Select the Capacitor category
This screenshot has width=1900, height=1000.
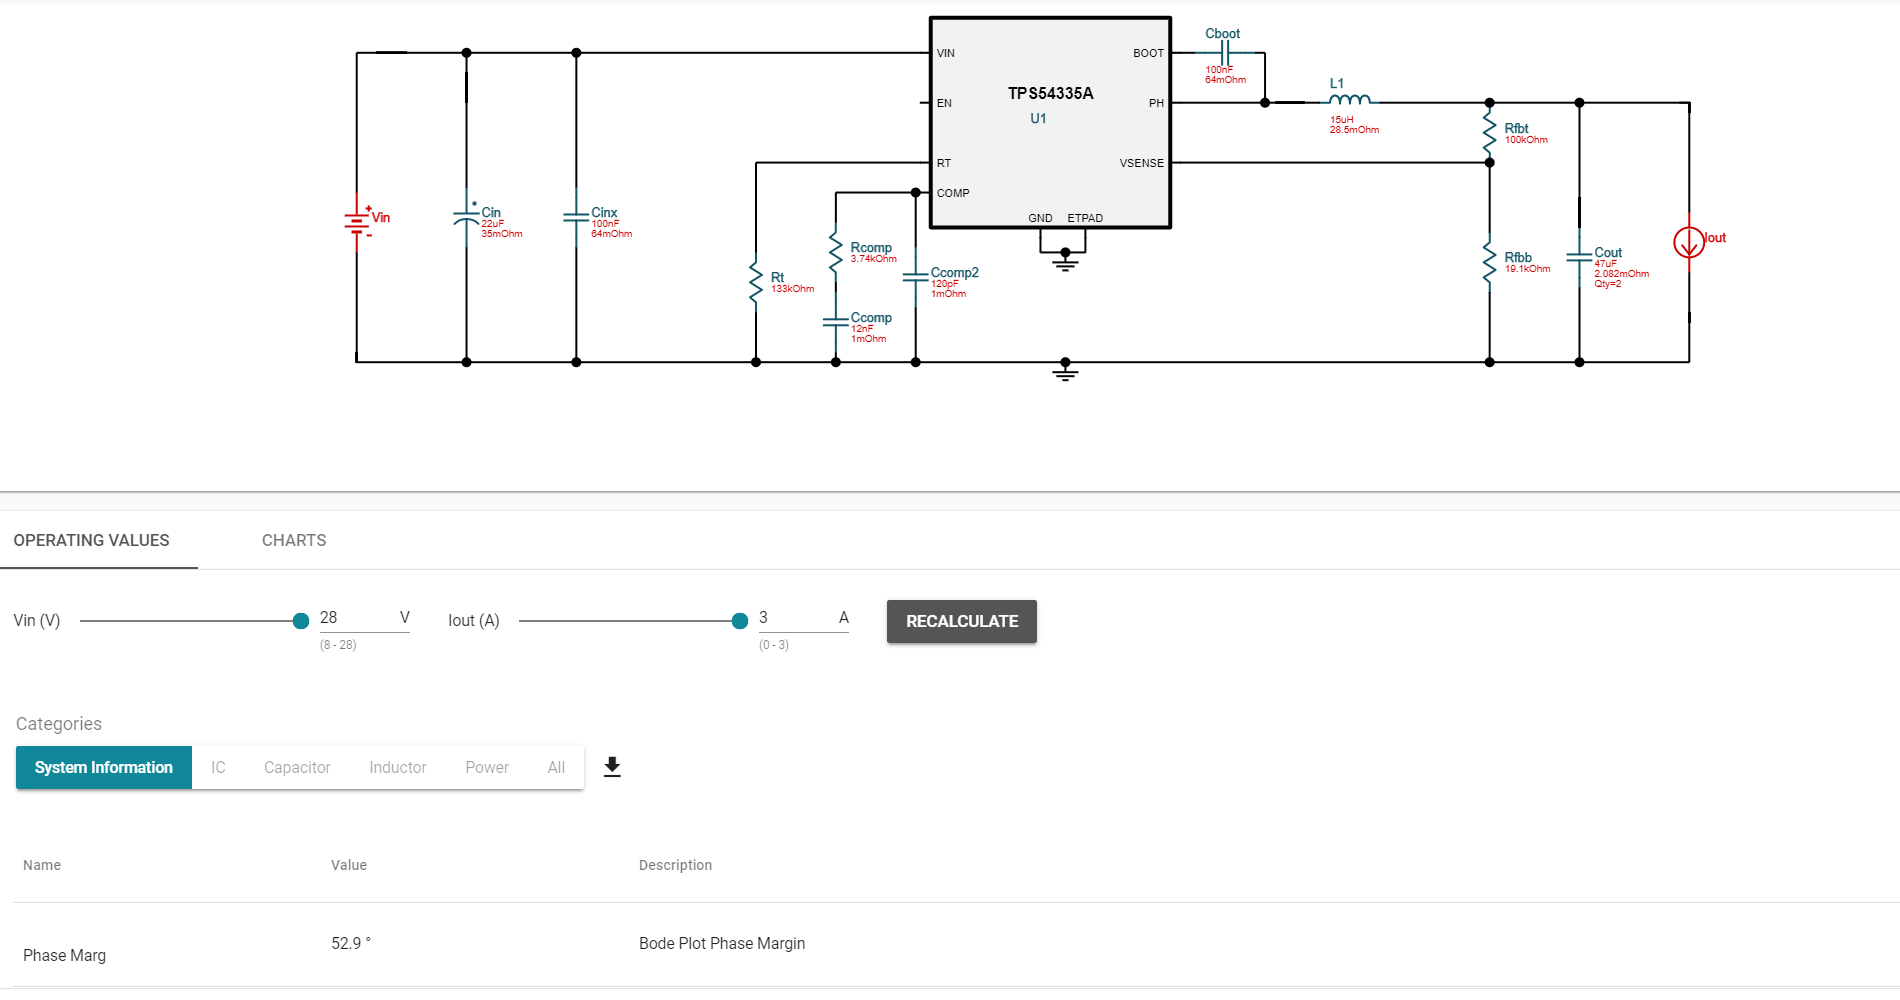(297, 767)
